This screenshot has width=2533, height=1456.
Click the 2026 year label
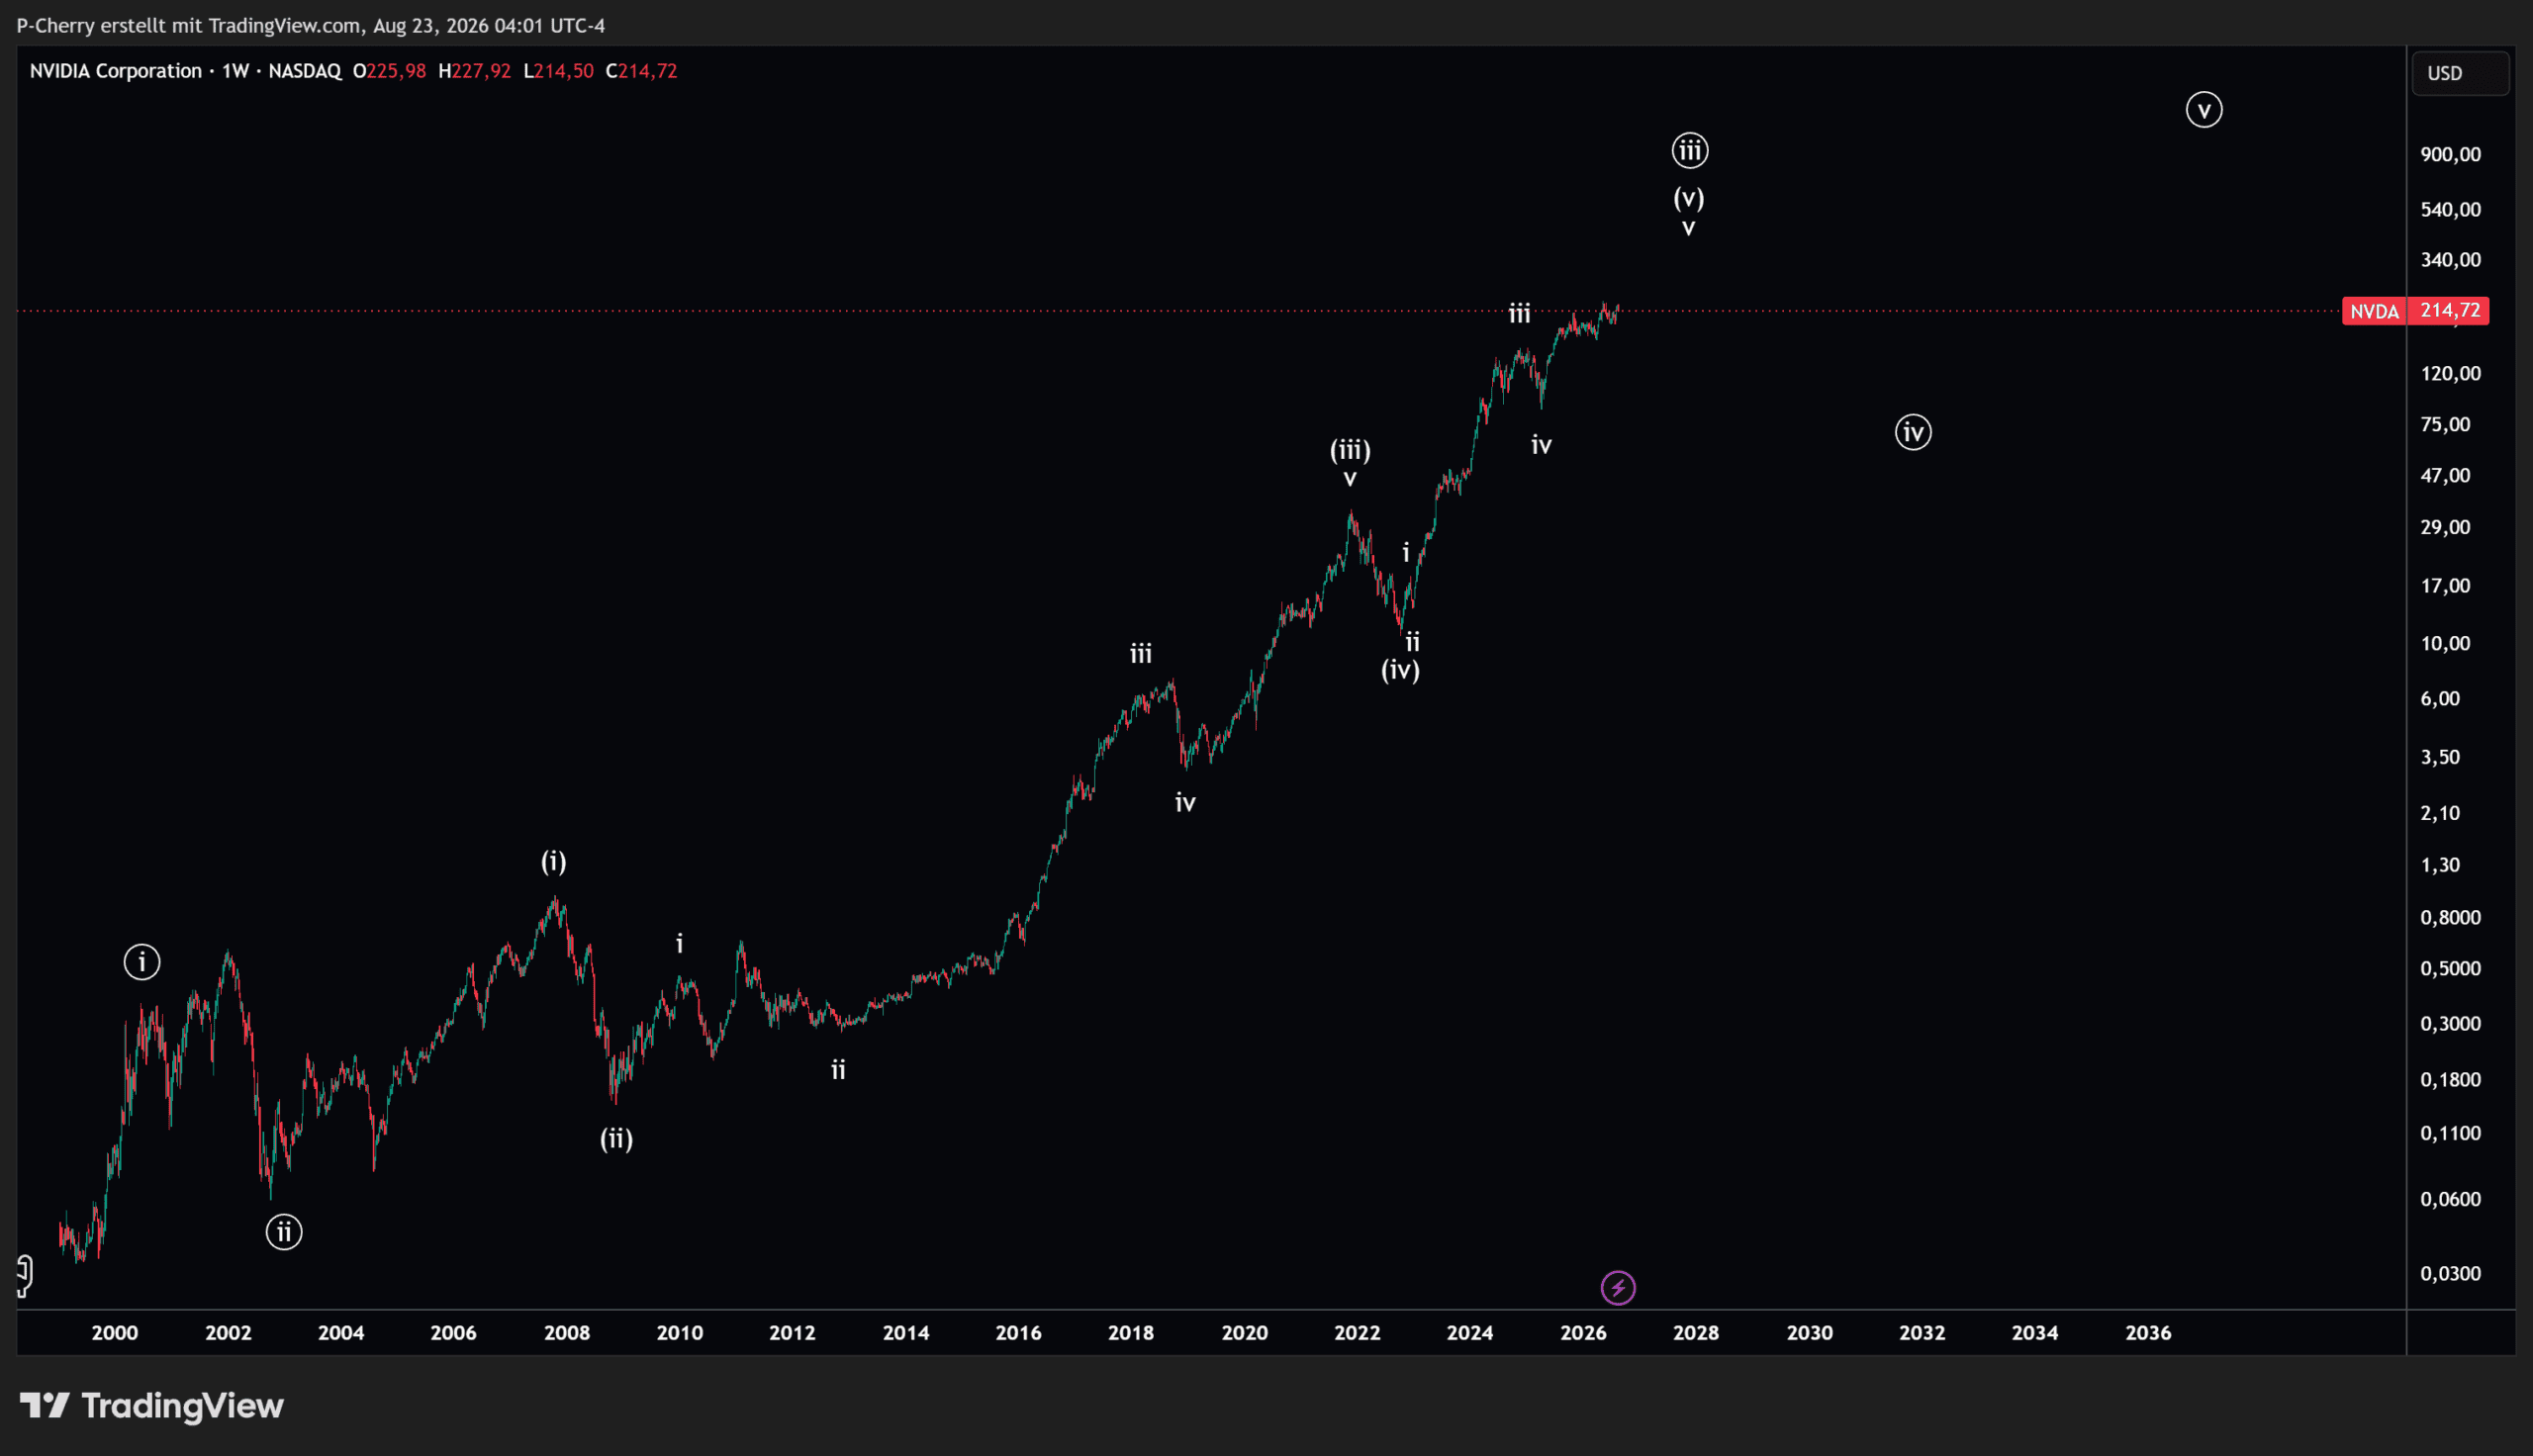click(x=1584, y=1333)
